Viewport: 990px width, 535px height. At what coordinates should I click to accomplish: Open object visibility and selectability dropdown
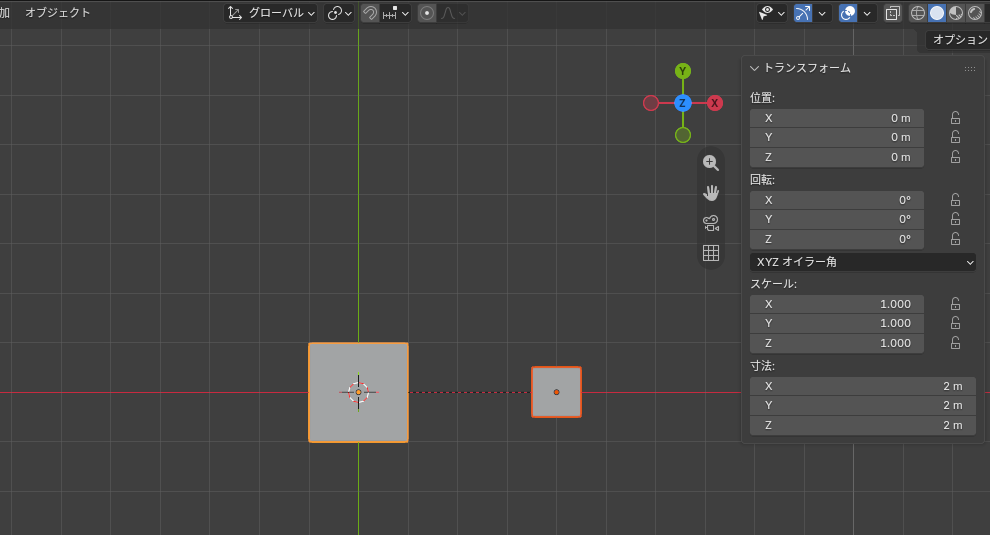pos(772,13)
